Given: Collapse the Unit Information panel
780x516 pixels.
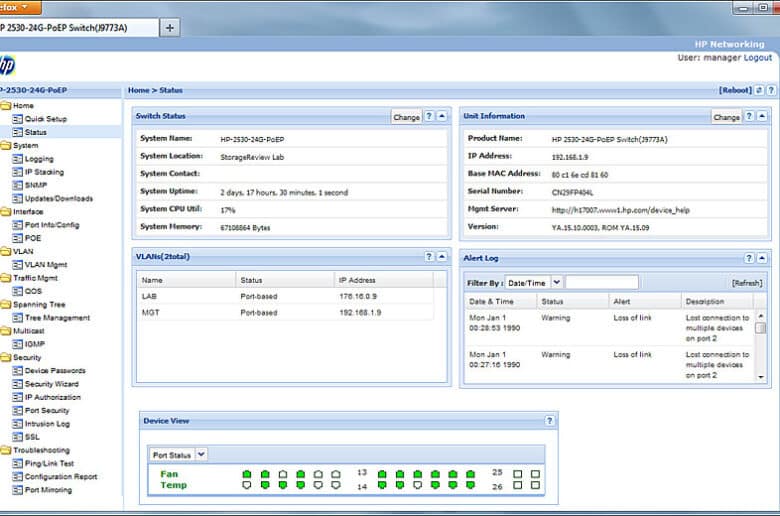Looking at the screenshot, I should pyautogui.click(x=762, y=116).
